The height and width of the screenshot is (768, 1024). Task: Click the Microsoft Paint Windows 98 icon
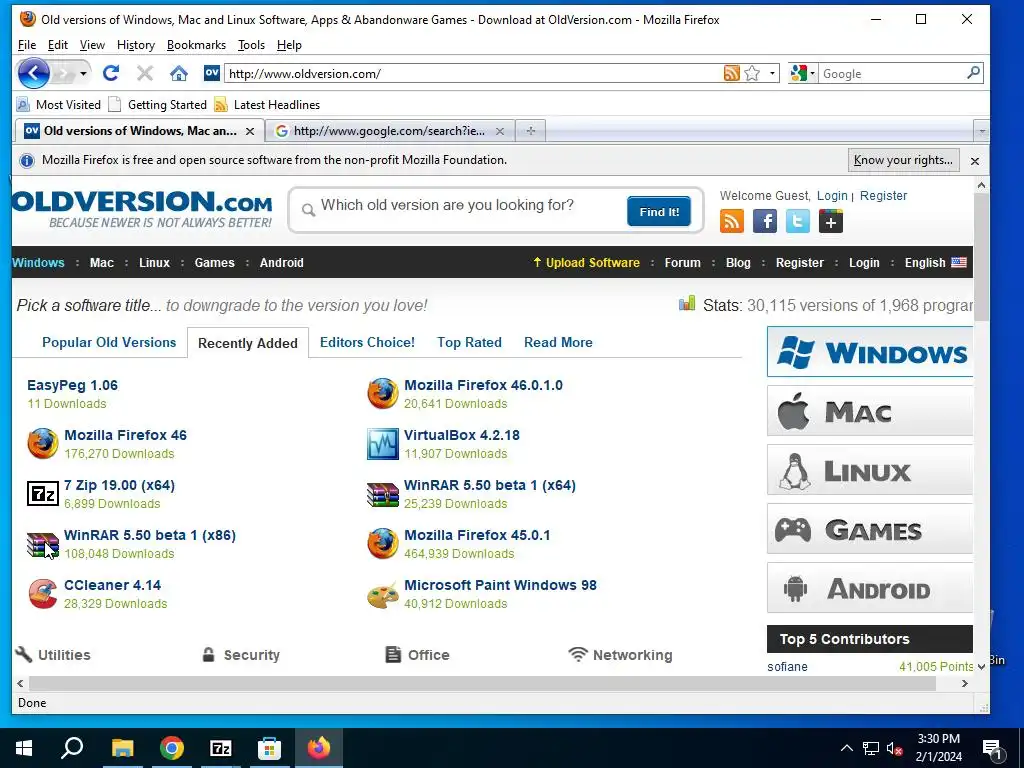tap(383, 594)
